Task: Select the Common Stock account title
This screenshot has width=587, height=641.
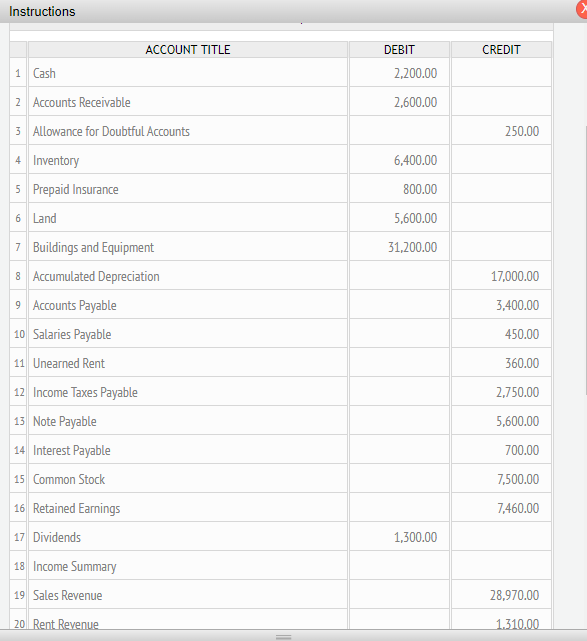Action: coord(69,480)
